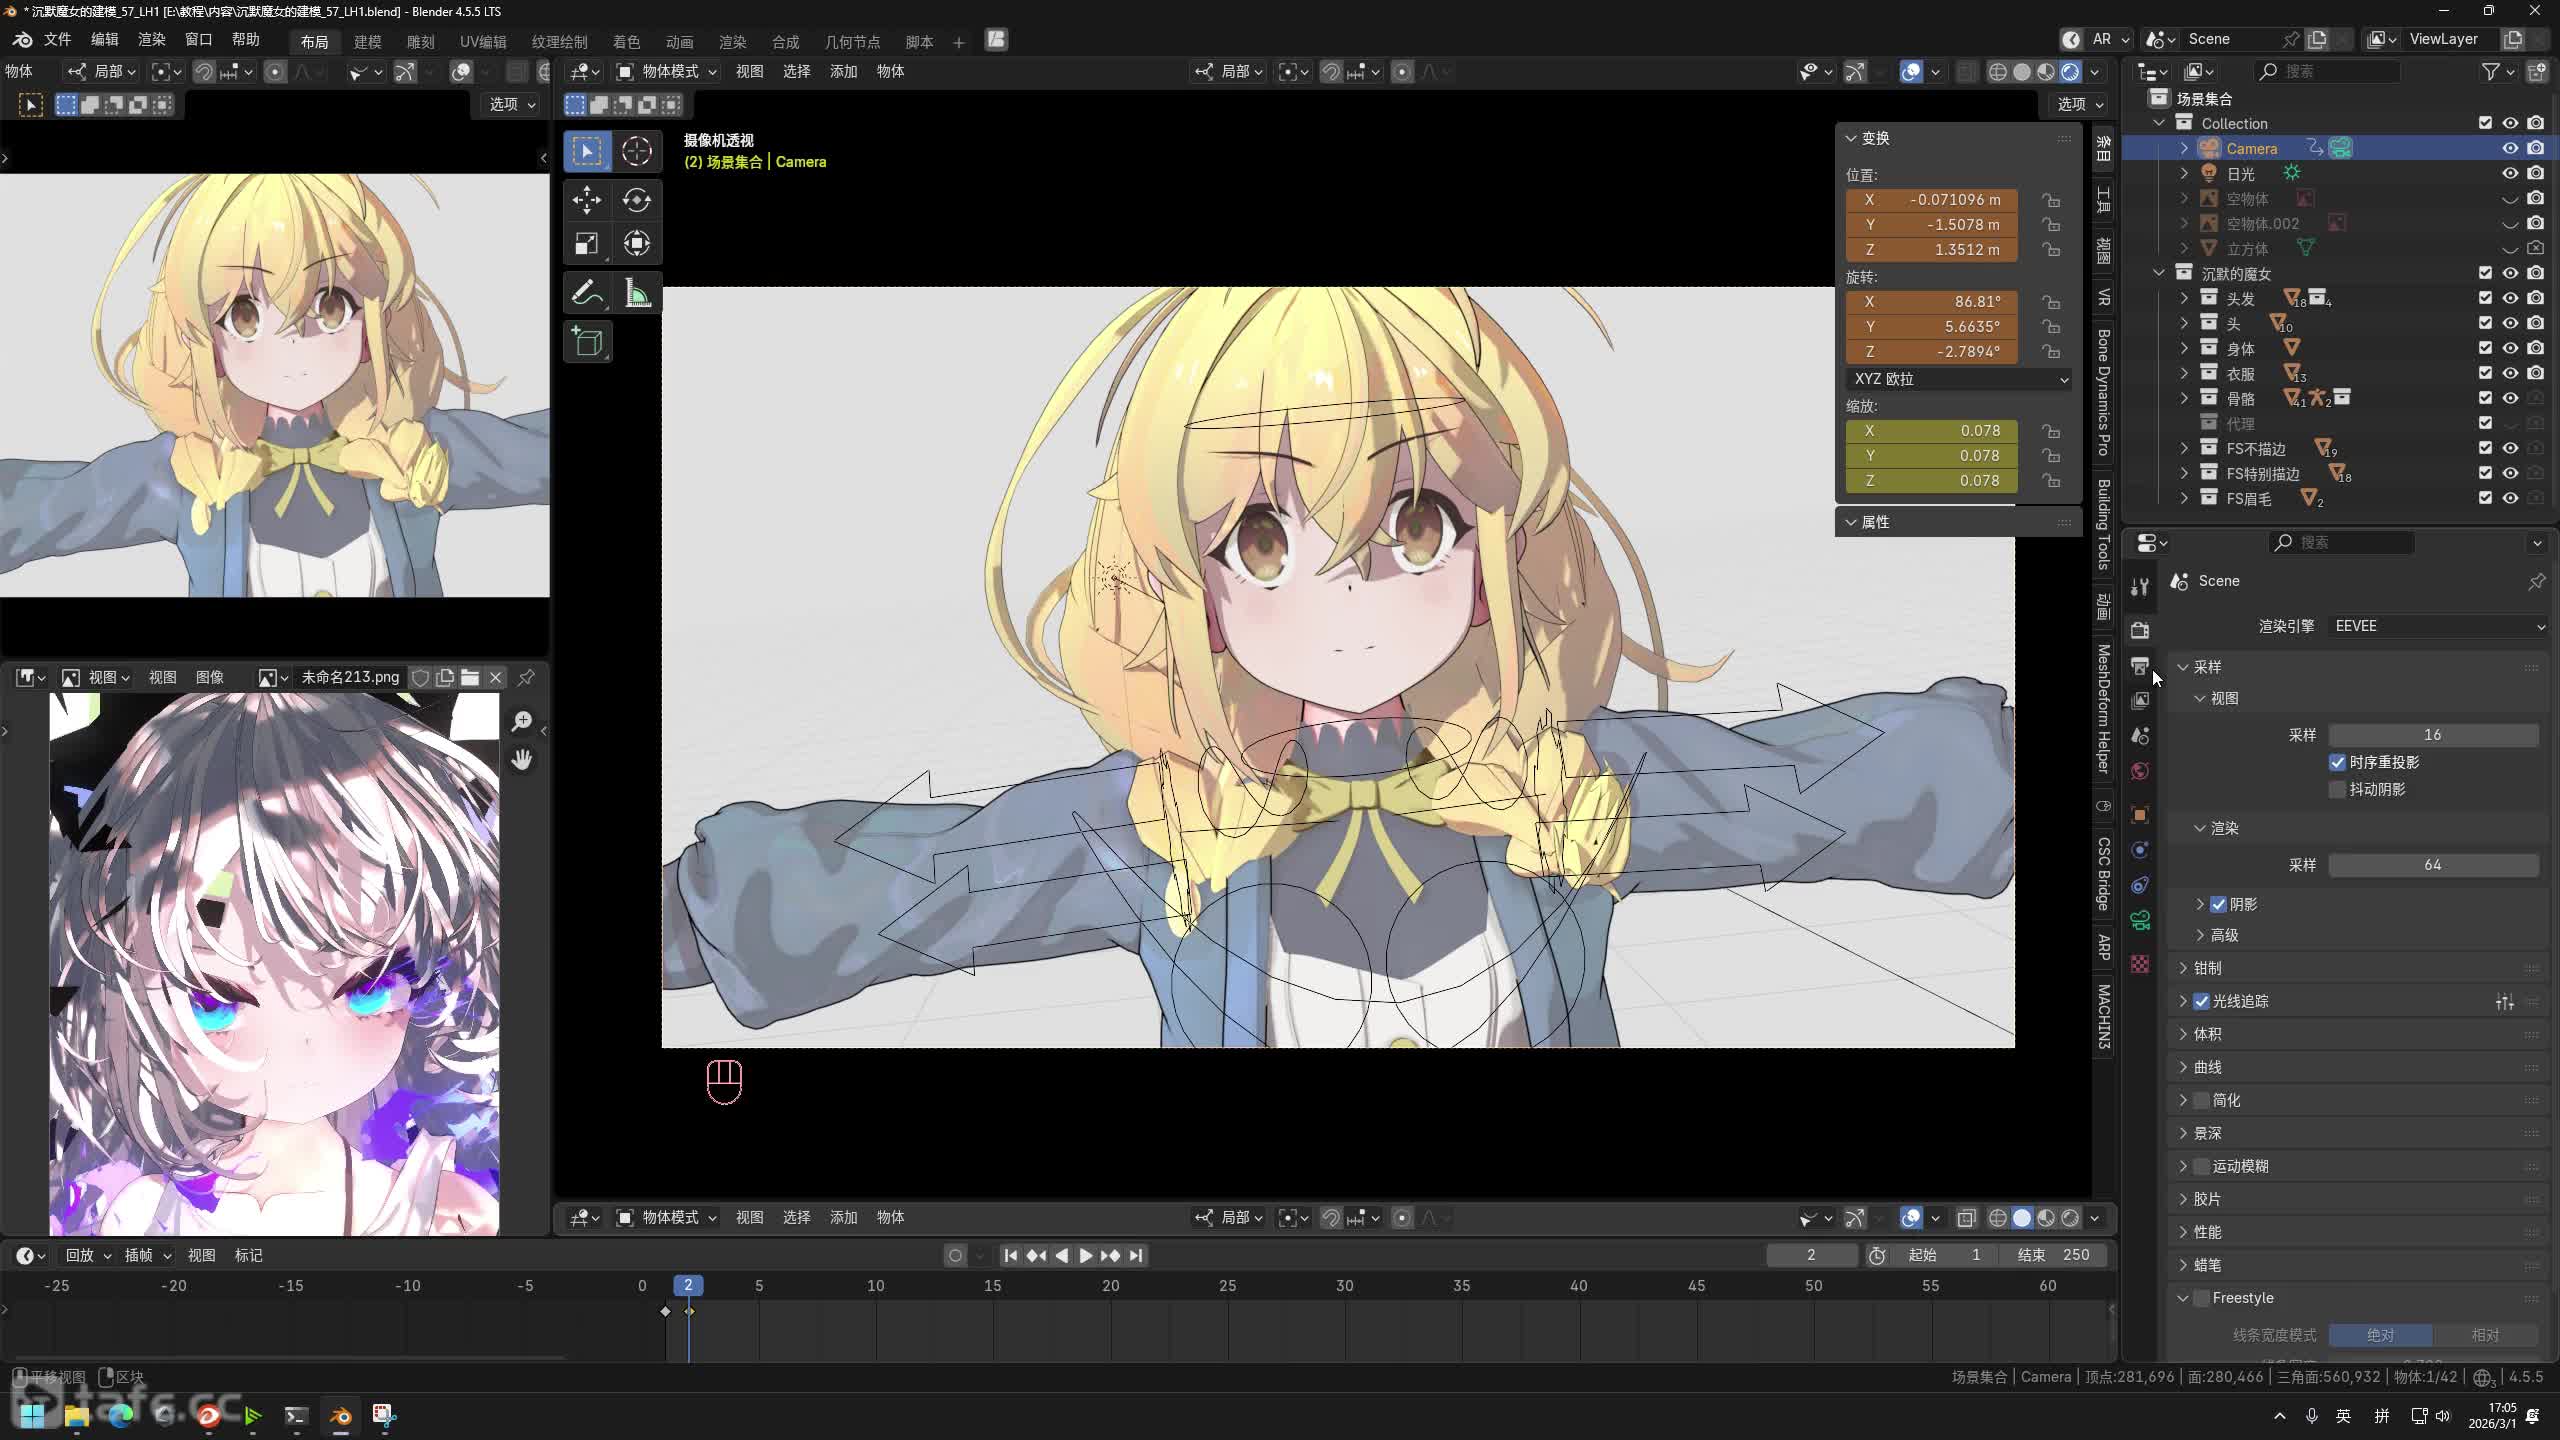Open the XYZ 欧拉 rotation mode dropdown

coord(1958,379)
